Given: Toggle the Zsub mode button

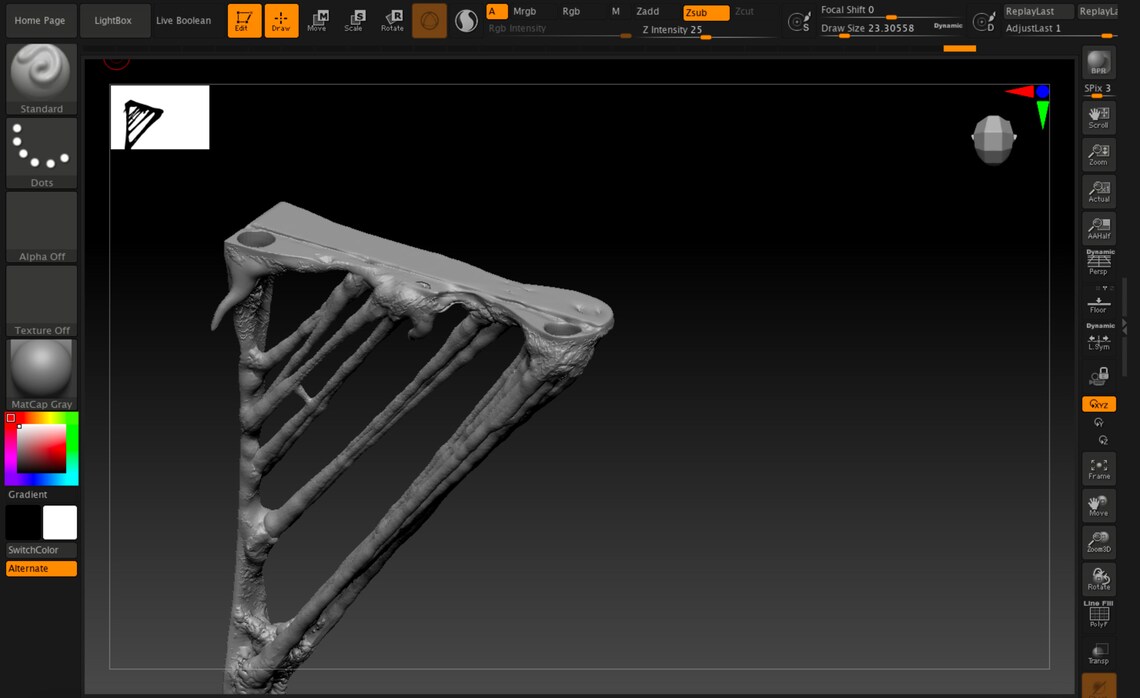Looking at the screenshot, I should (x=706, y=12).
